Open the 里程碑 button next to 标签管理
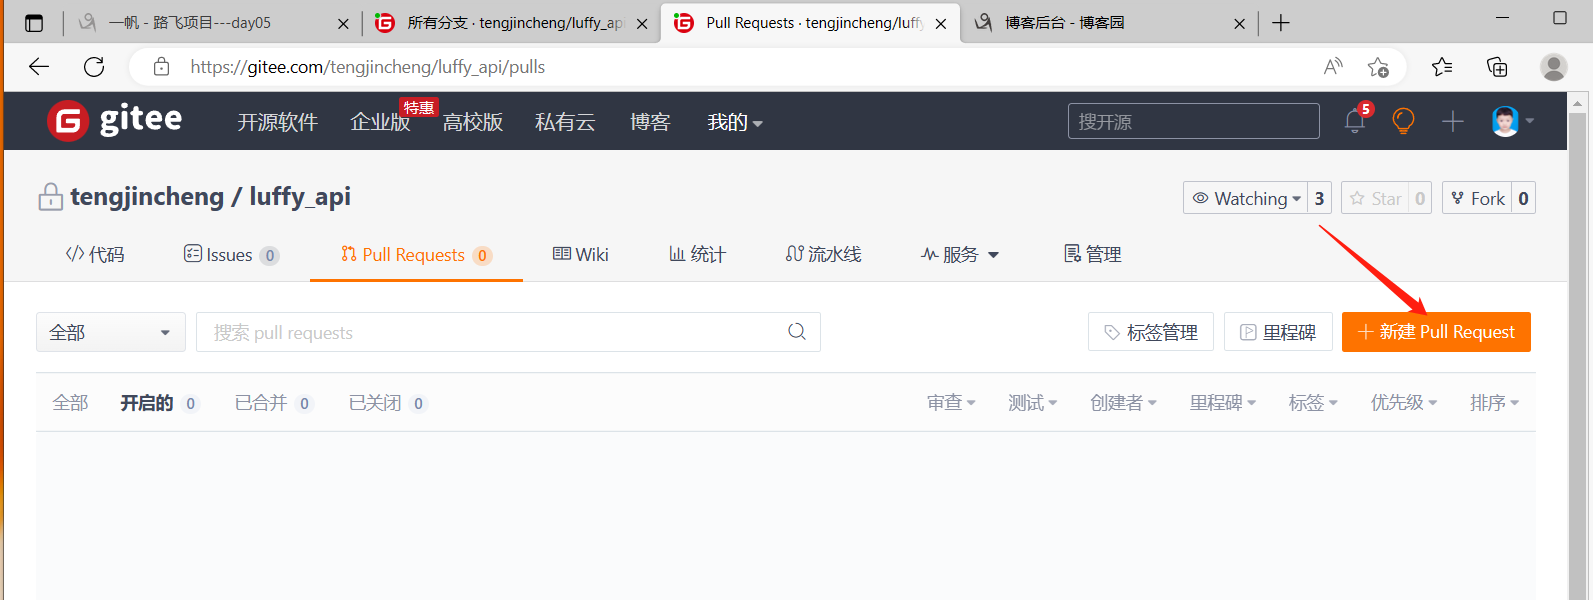The width and height of the screenshot is (1593, 600). click(x=1278, y=332)
